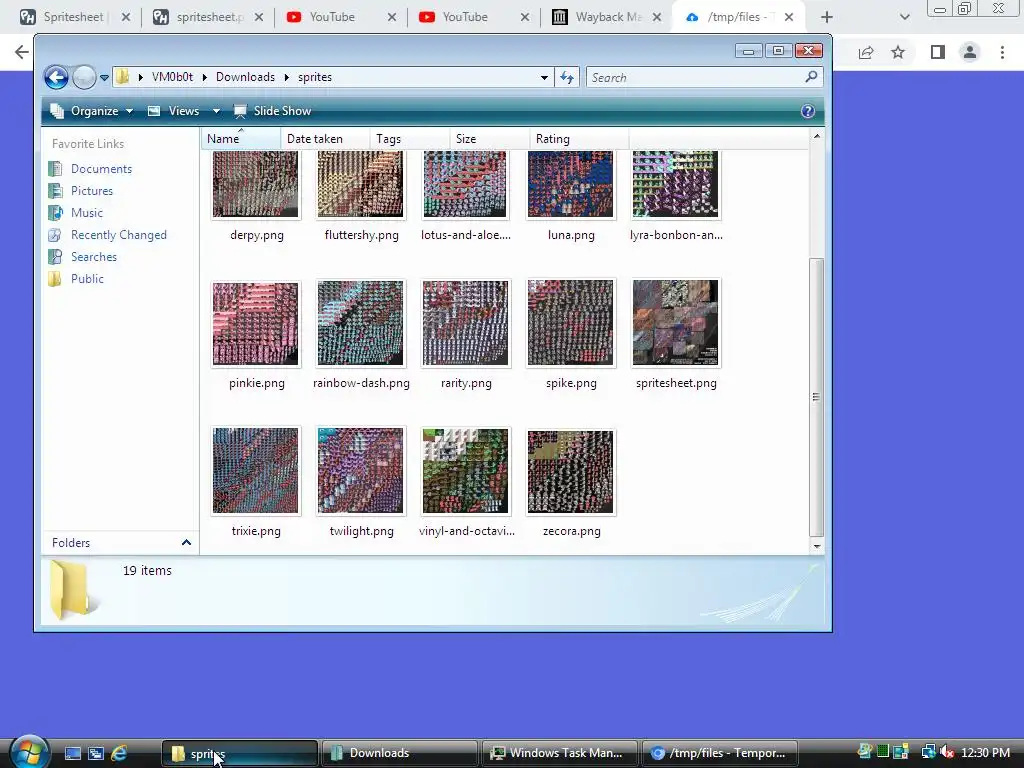
Task: Open the Organize menu
Action: [93, 111]
